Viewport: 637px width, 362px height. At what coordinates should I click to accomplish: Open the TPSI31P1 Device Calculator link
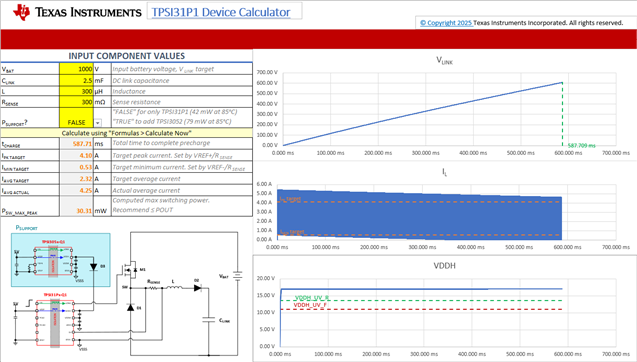pos(221,12)
